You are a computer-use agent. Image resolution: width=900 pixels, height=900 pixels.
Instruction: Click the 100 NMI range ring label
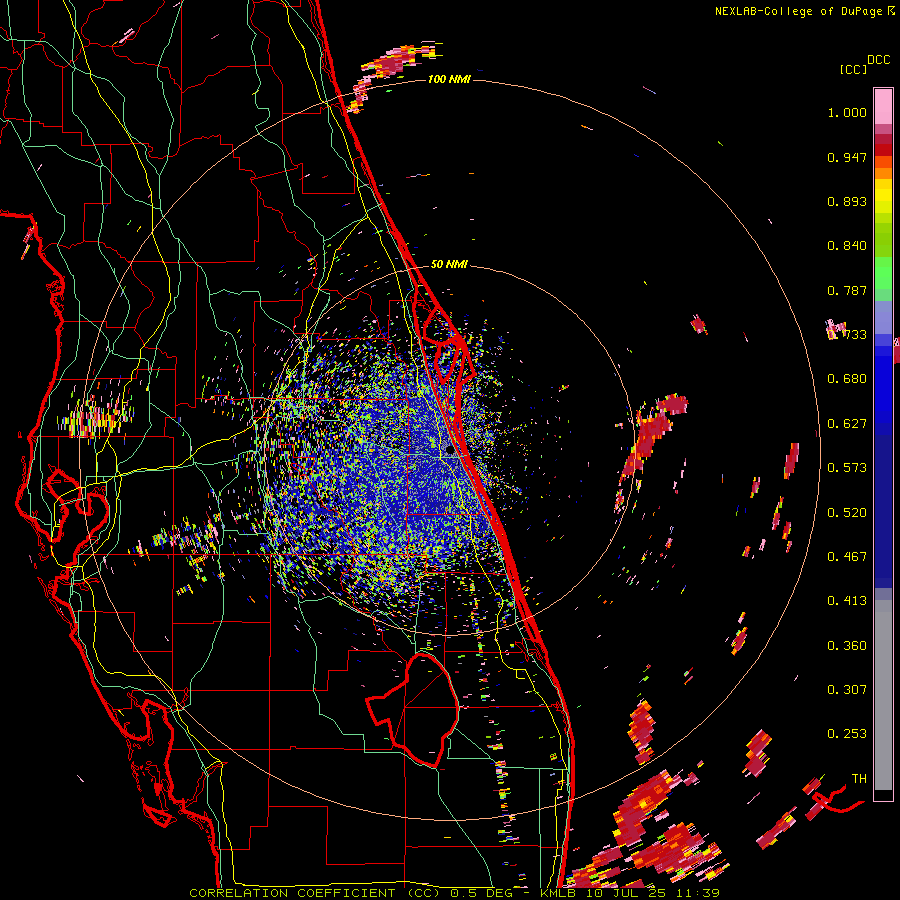coord(449,79)
